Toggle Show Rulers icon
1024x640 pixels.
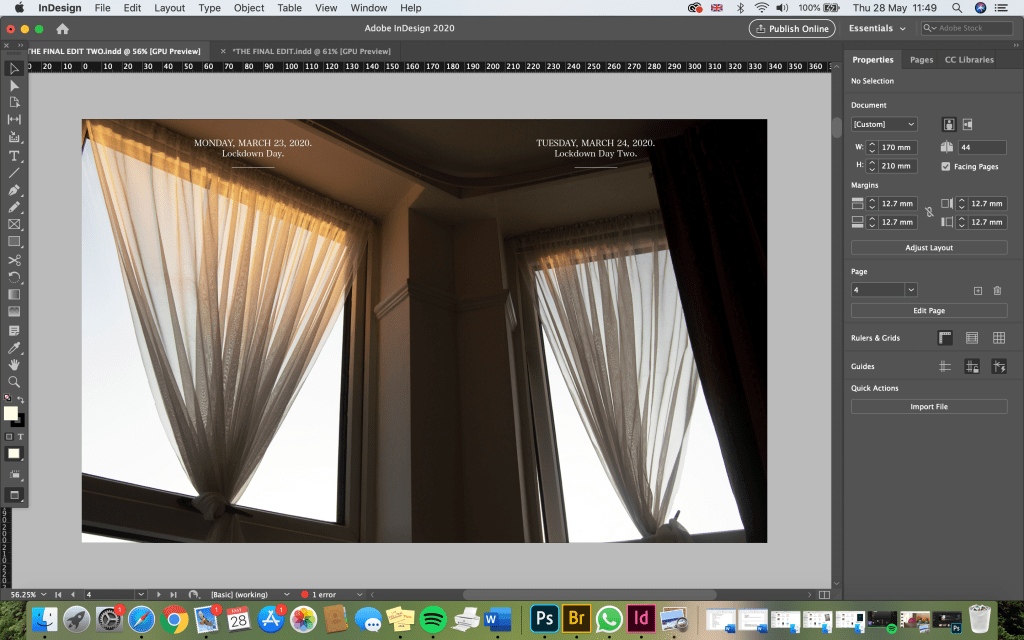(x=945, y=338)
